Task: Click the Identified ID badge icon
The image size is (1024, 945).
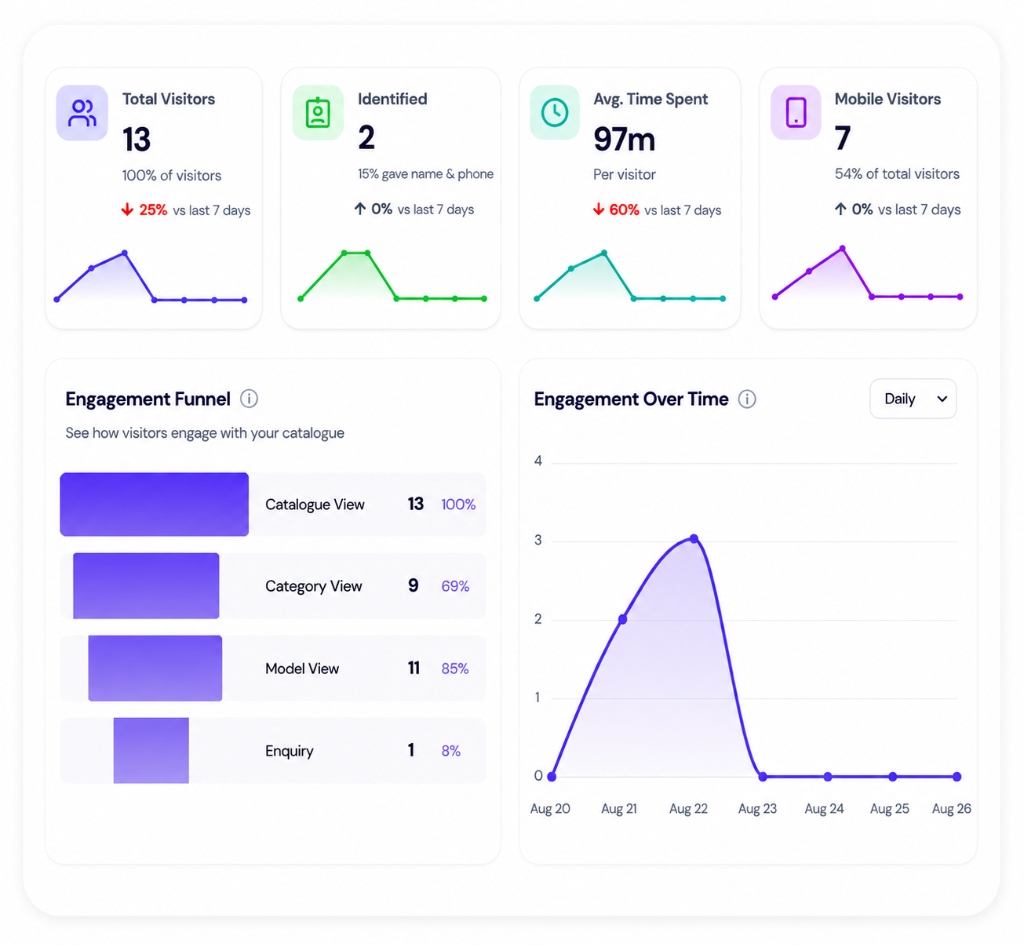Action: [x=318, y=112]
